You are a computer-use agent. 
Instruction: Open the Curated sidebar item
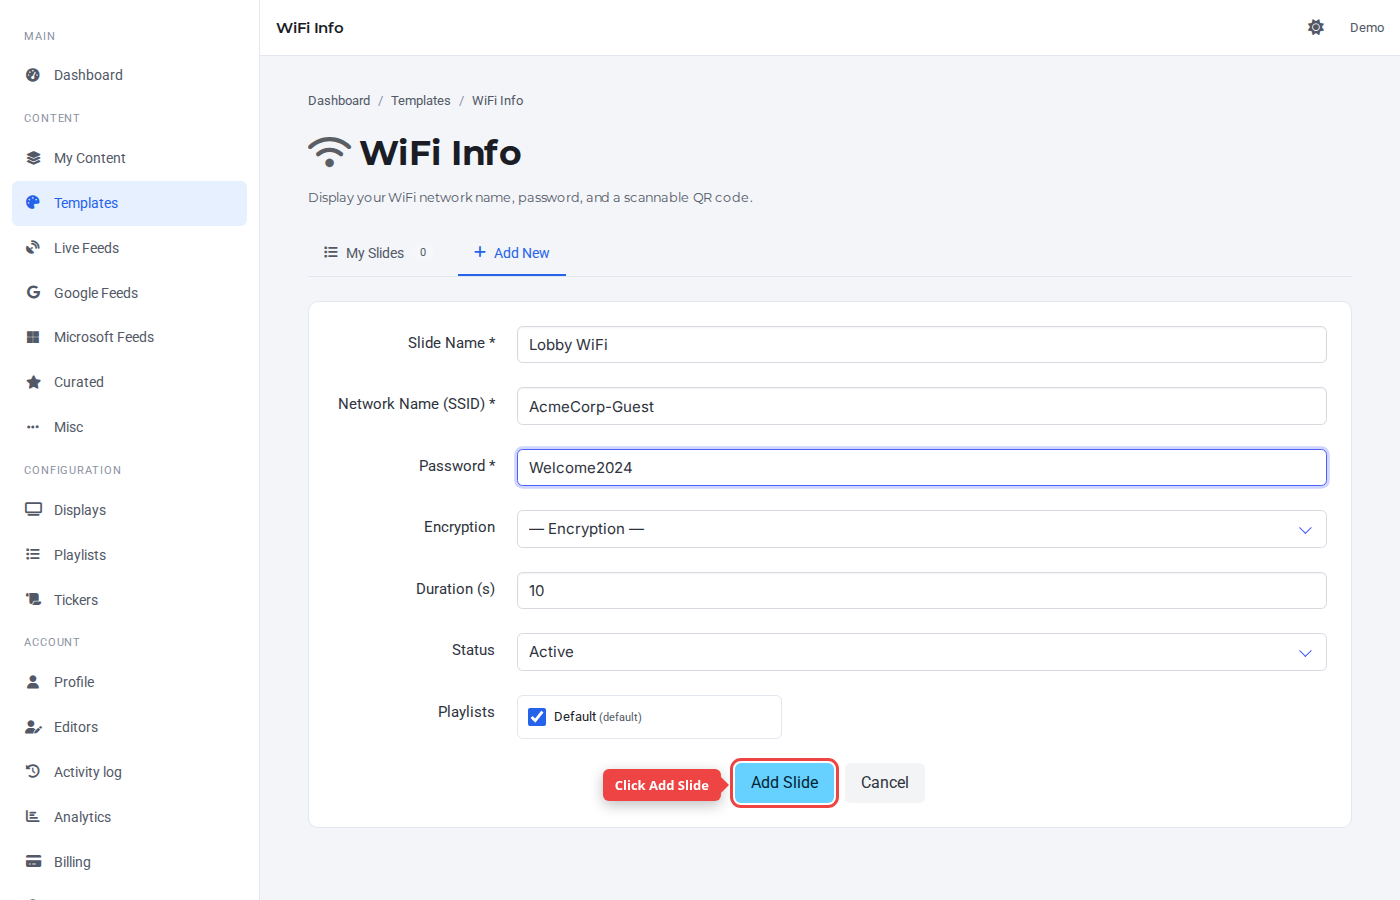(x=129, y=382)
